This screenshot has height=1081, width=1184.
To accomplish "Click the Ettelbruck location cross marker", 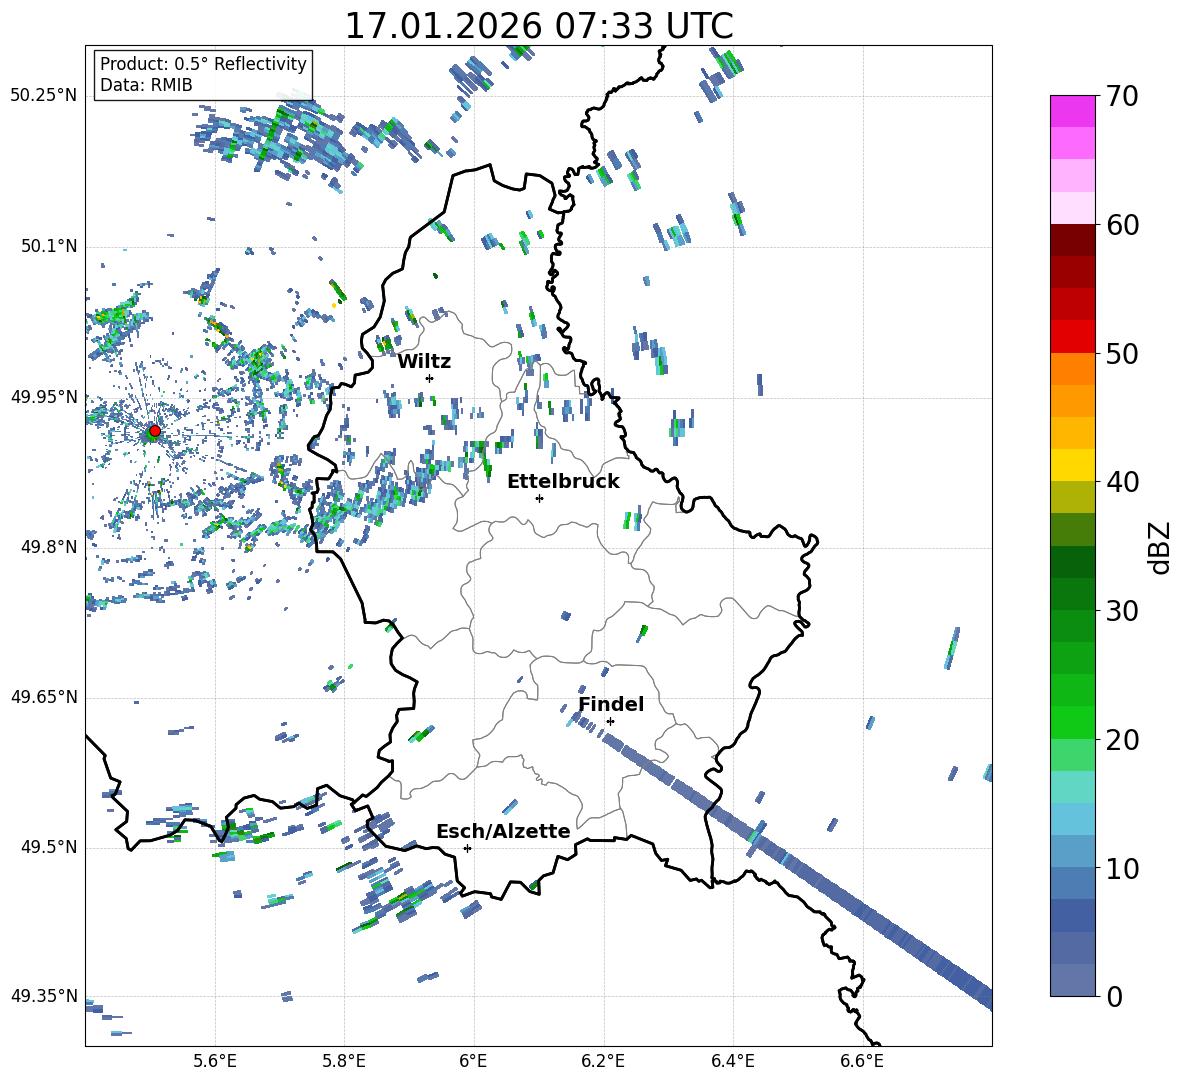I will click(x=539, y=498).
